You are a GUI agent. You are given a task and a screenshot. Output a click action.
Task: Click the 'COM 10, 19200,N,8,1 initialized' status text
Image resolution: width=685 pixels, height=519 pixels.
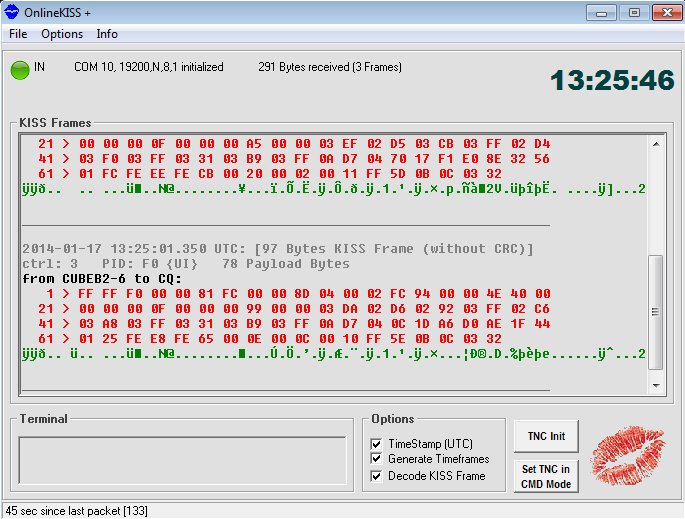149,67
